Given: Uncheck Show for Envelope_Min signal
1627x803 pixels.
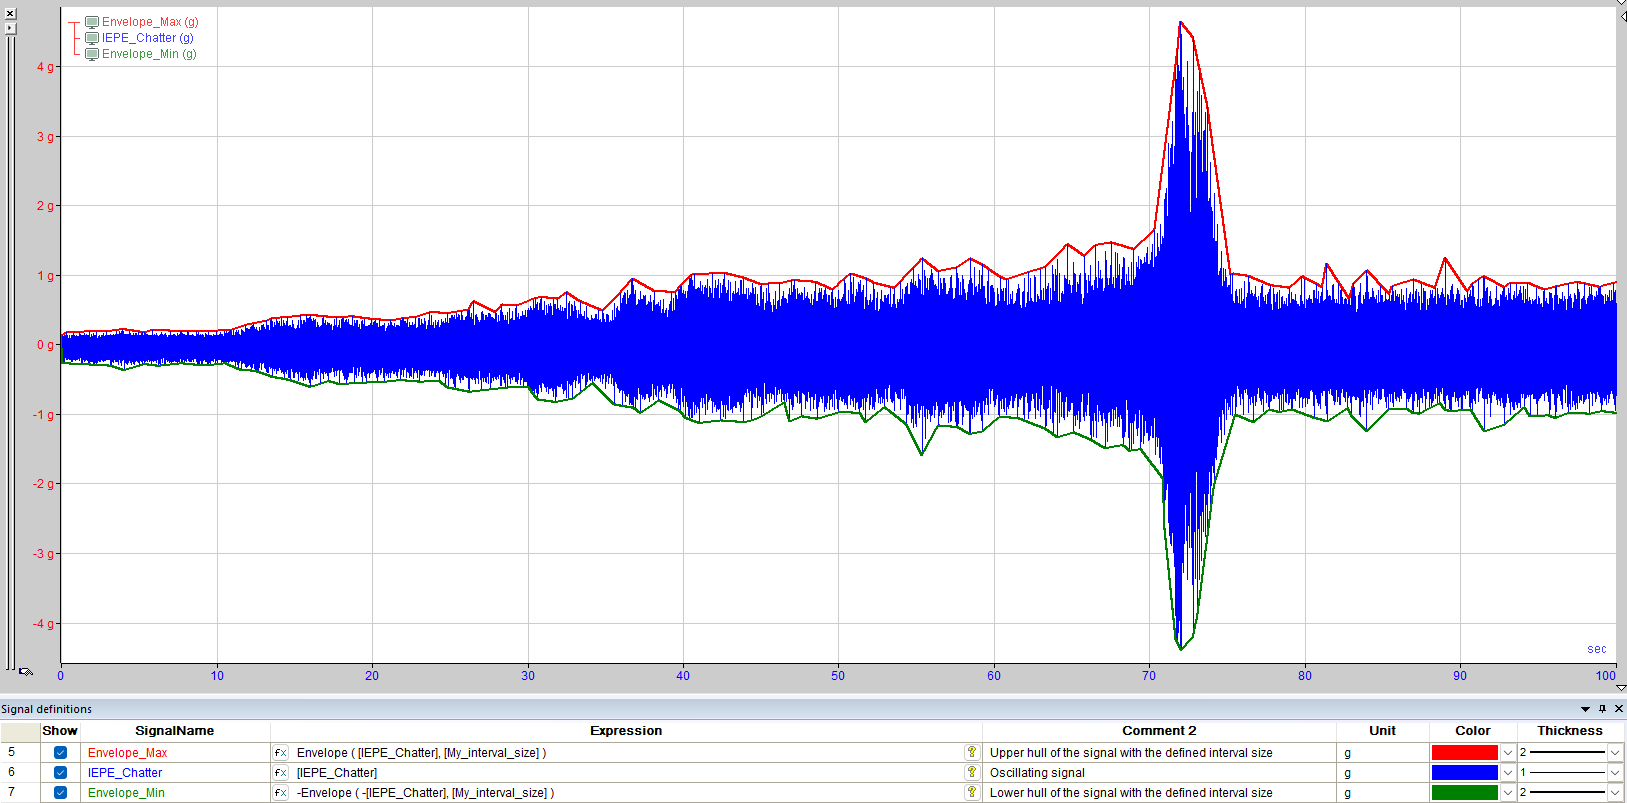Looking at the screenshot, I should click(60, 793).
